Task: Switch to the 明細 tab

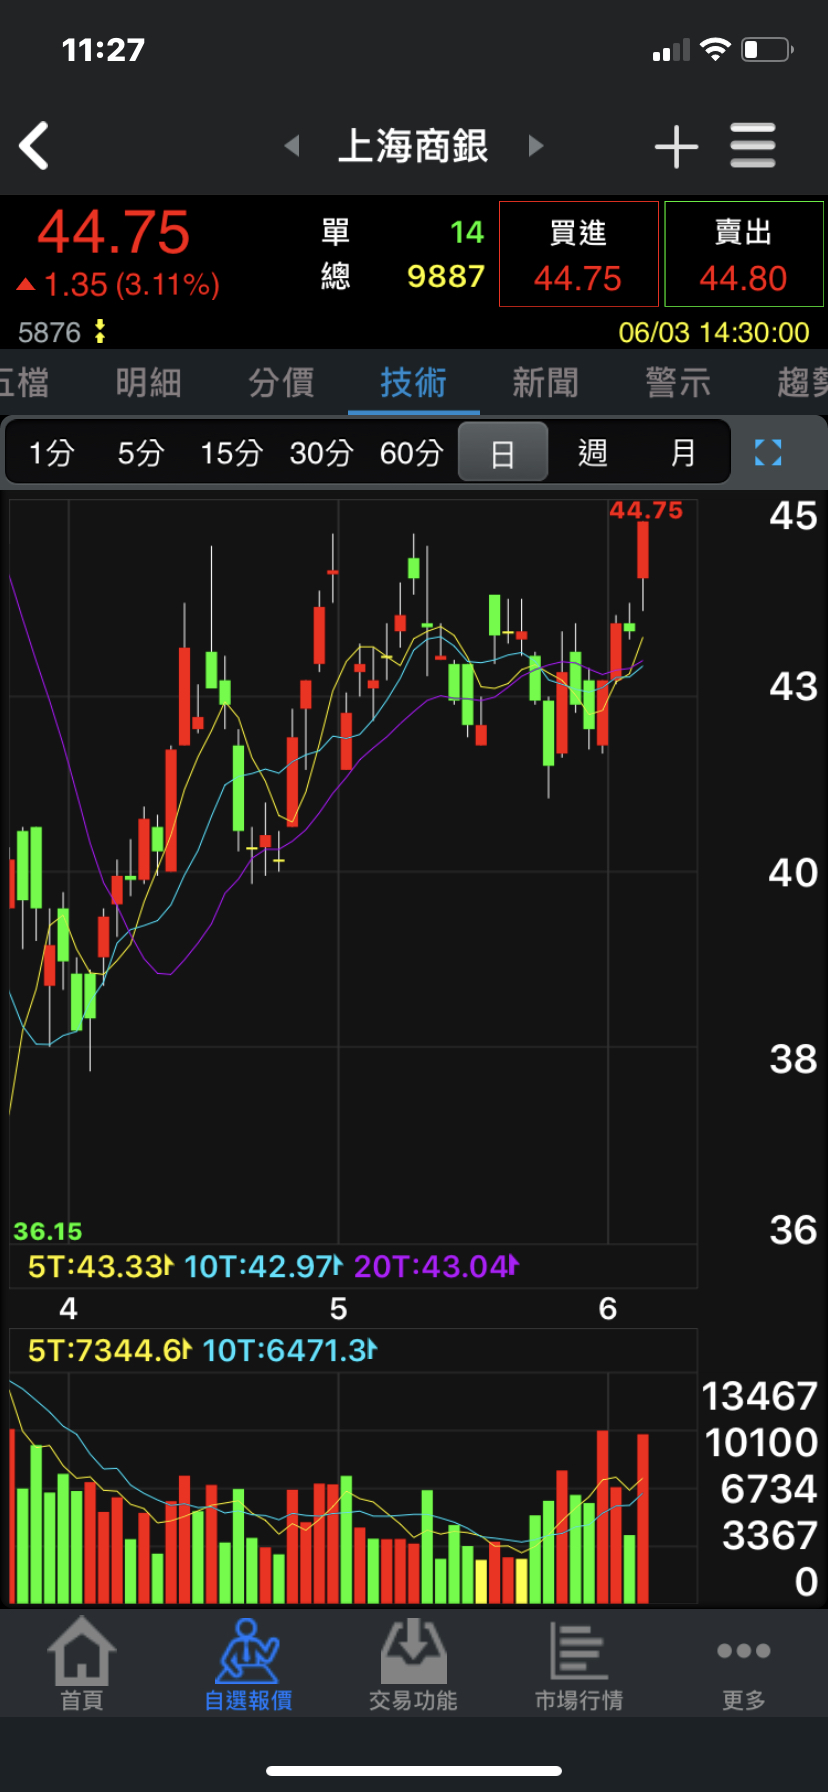Action: [148, 382]
